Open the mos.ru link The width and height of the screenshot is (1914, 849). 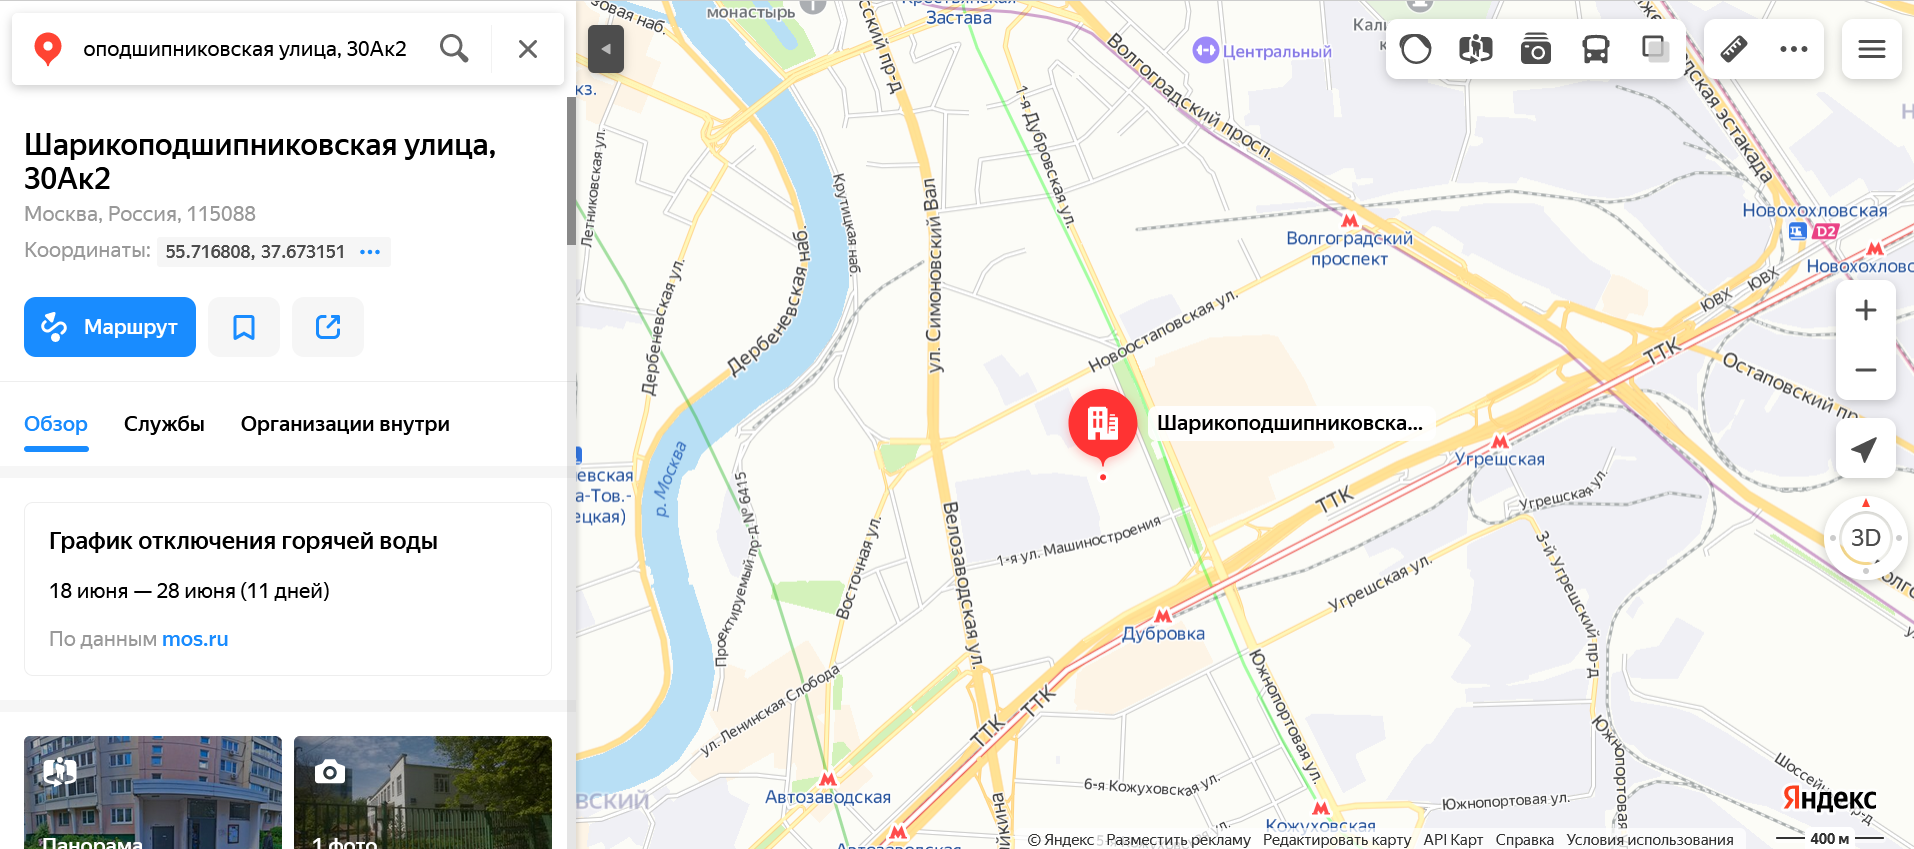195,639
